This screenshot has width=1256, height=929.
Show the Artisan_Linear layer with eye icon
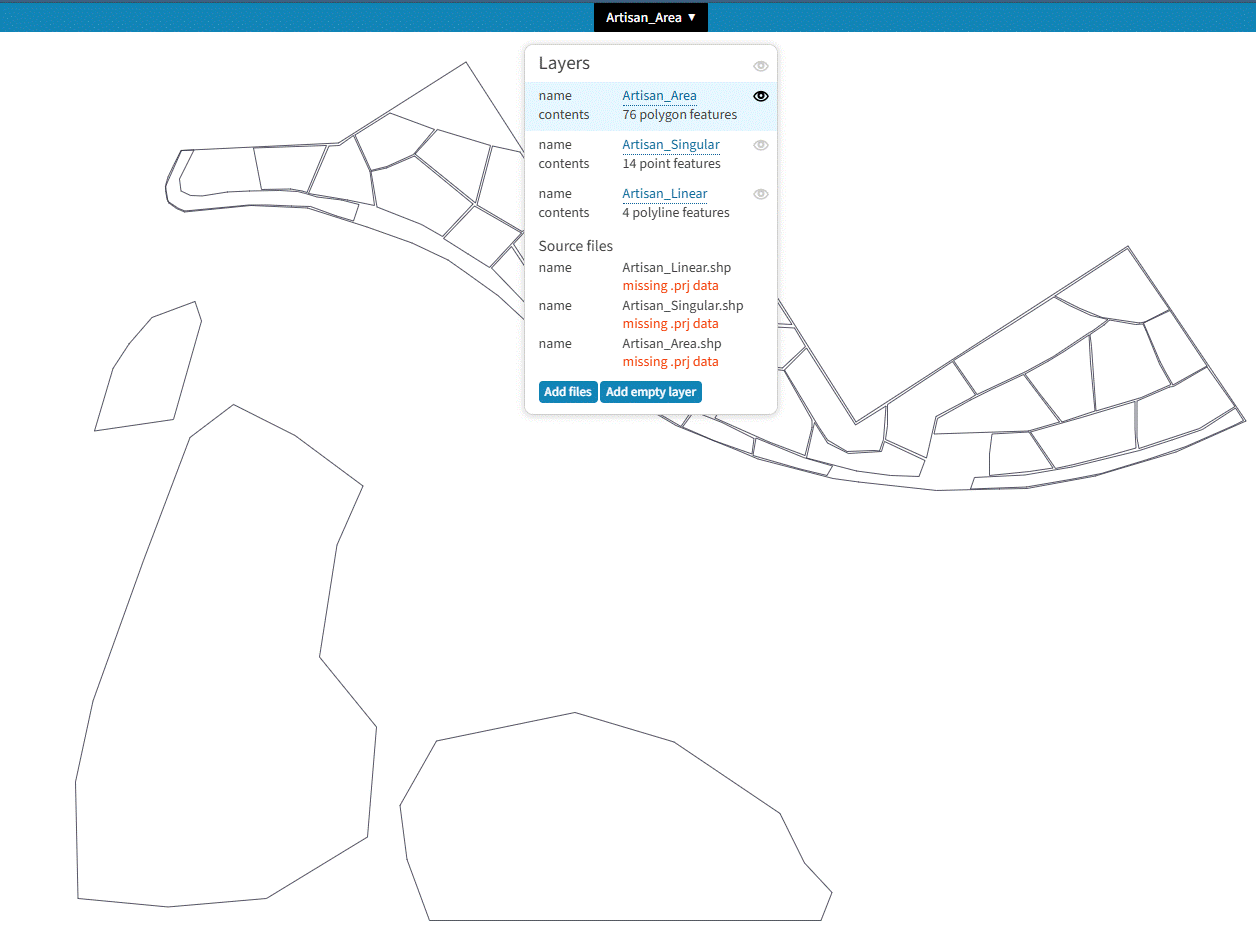coord(760,194)
